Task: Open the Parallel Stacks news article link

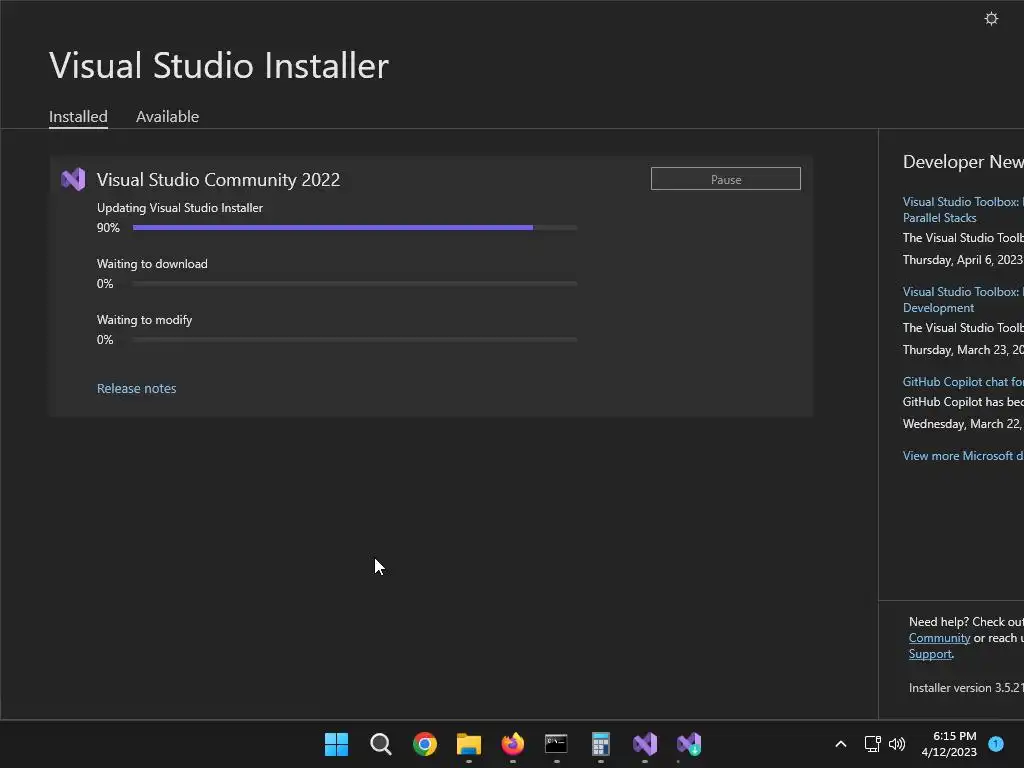Action: point(963,210)
